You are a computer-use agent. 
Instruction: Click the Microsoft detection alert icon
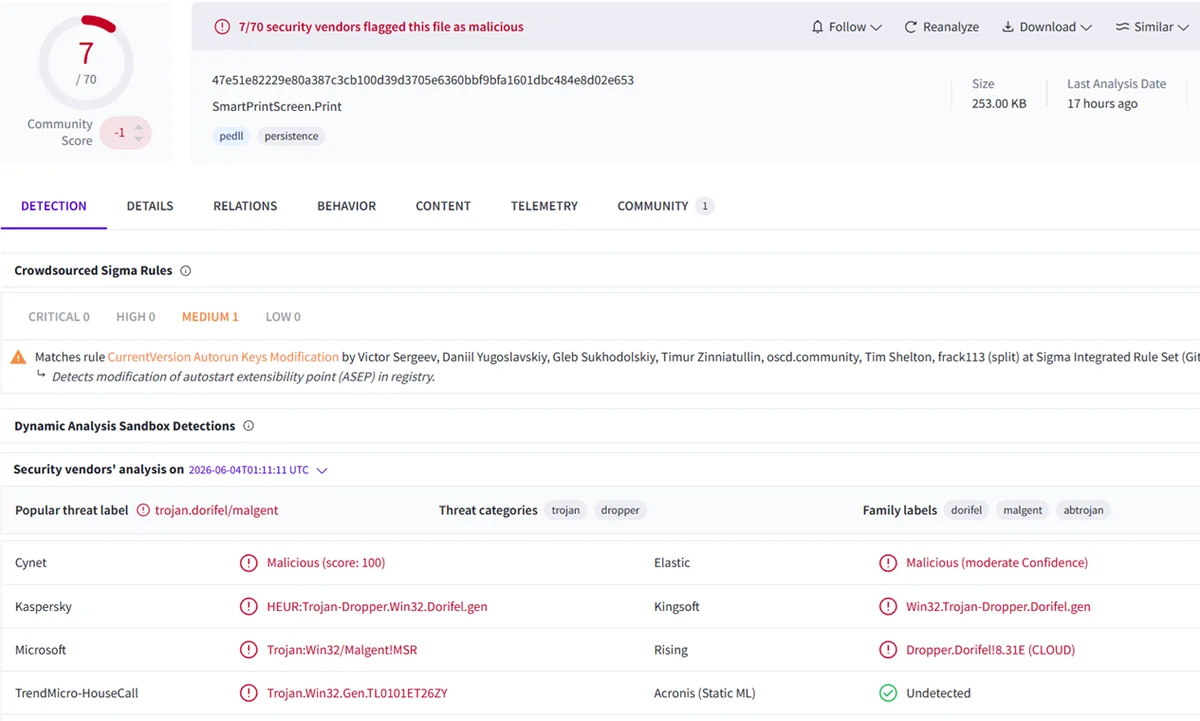coord(249,650)
